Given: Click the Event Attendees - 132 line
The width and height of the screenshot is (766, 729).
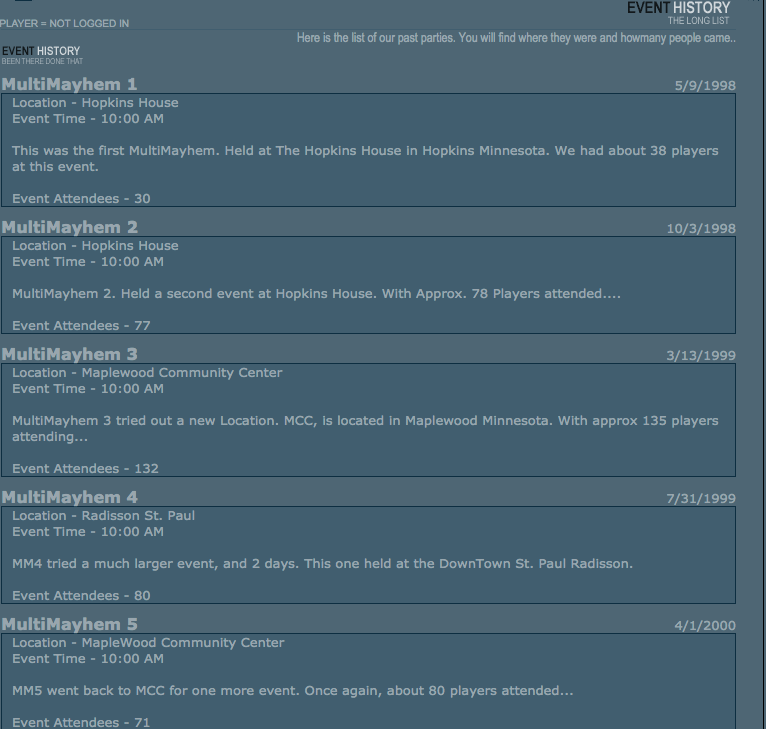Looking at the screenshot, I should click(85, 469).
